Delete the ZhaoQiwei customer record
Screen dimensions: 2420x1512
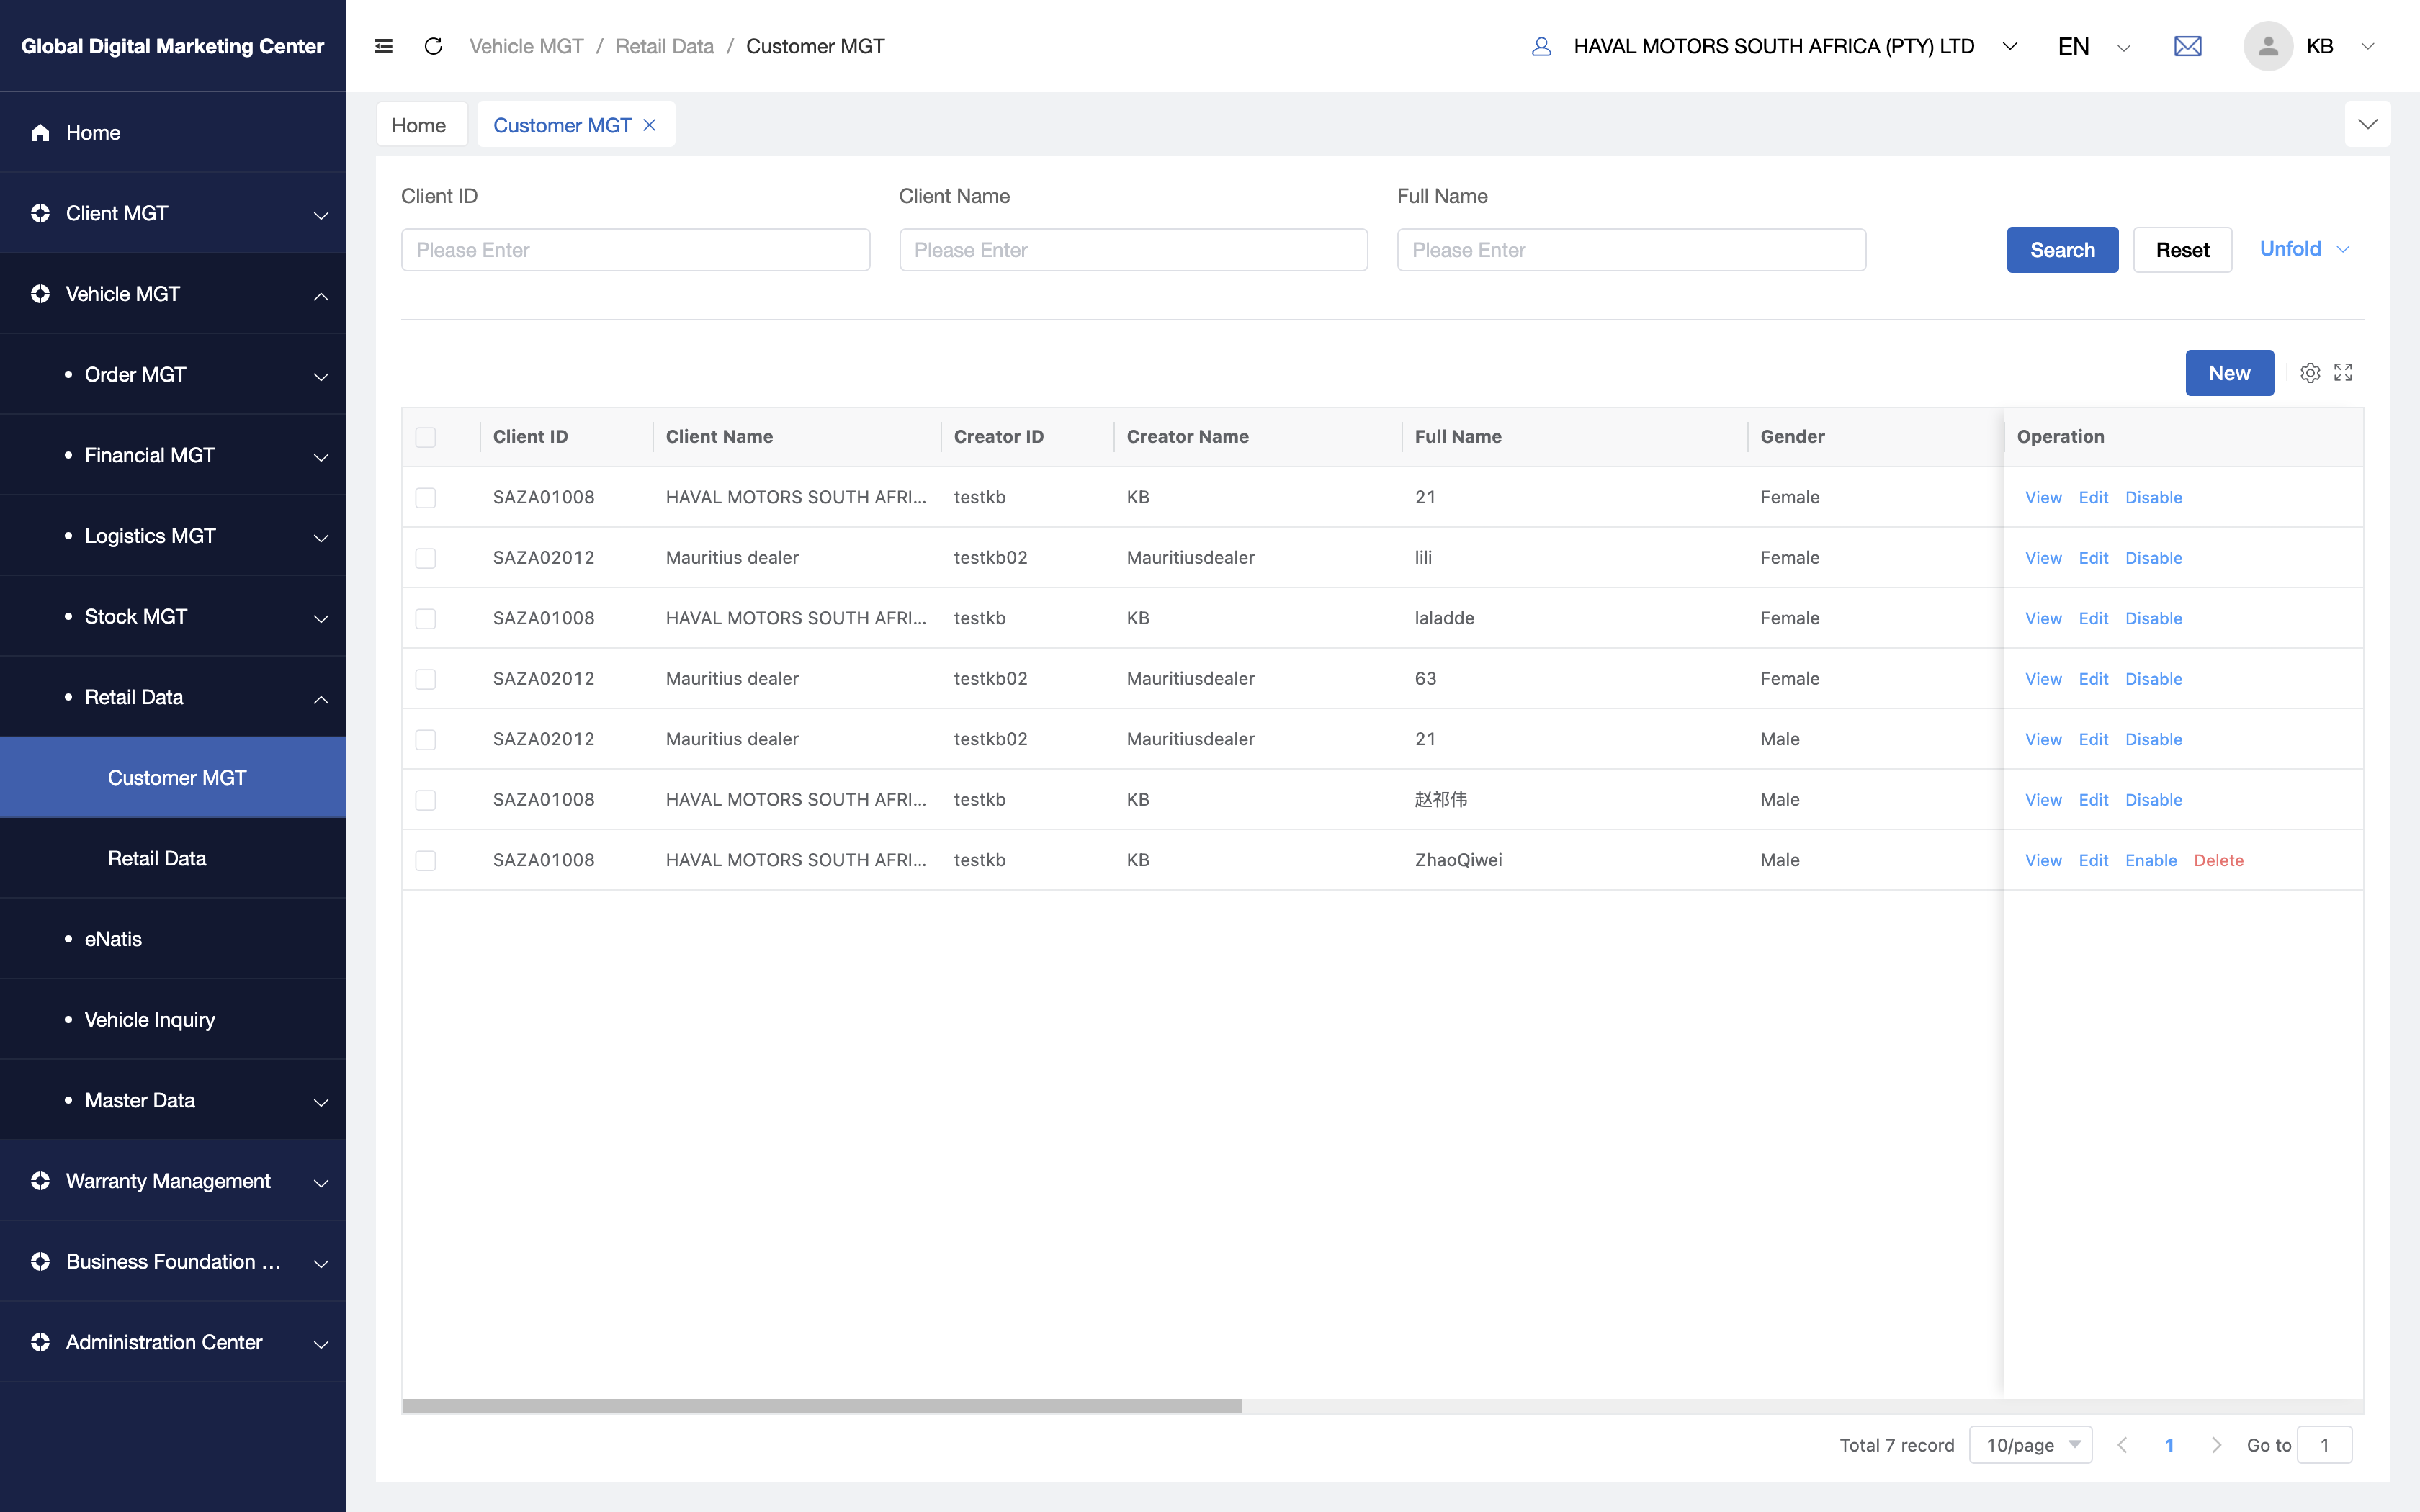click(2218, 861)
